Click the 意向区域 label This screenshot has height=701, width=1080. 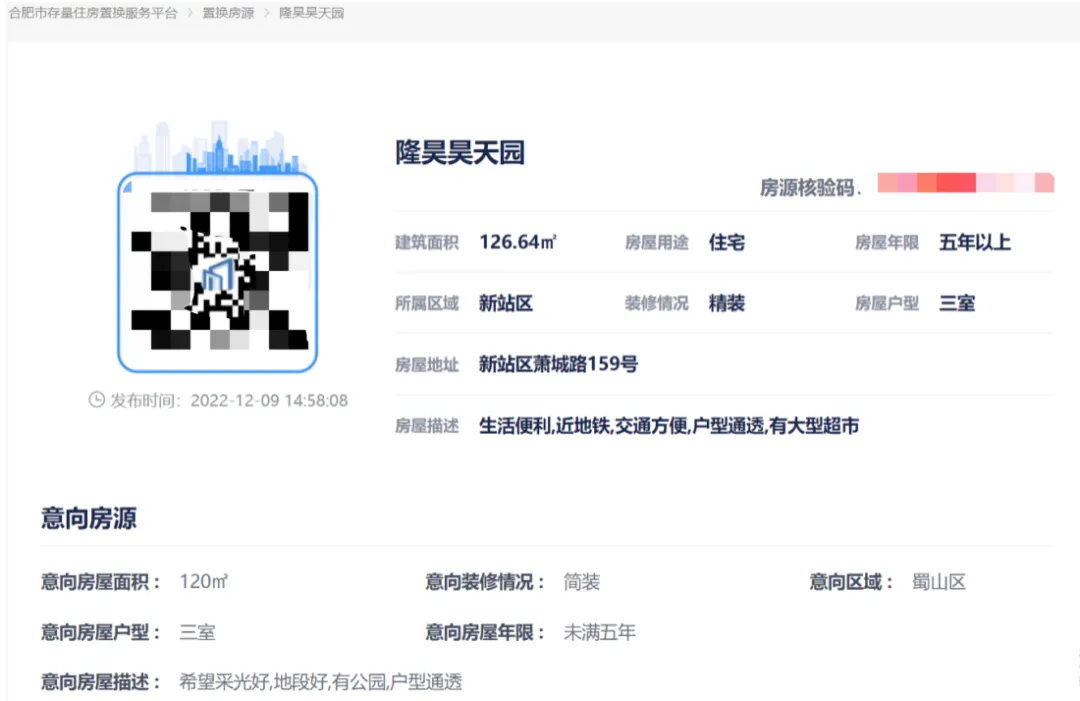851,582
